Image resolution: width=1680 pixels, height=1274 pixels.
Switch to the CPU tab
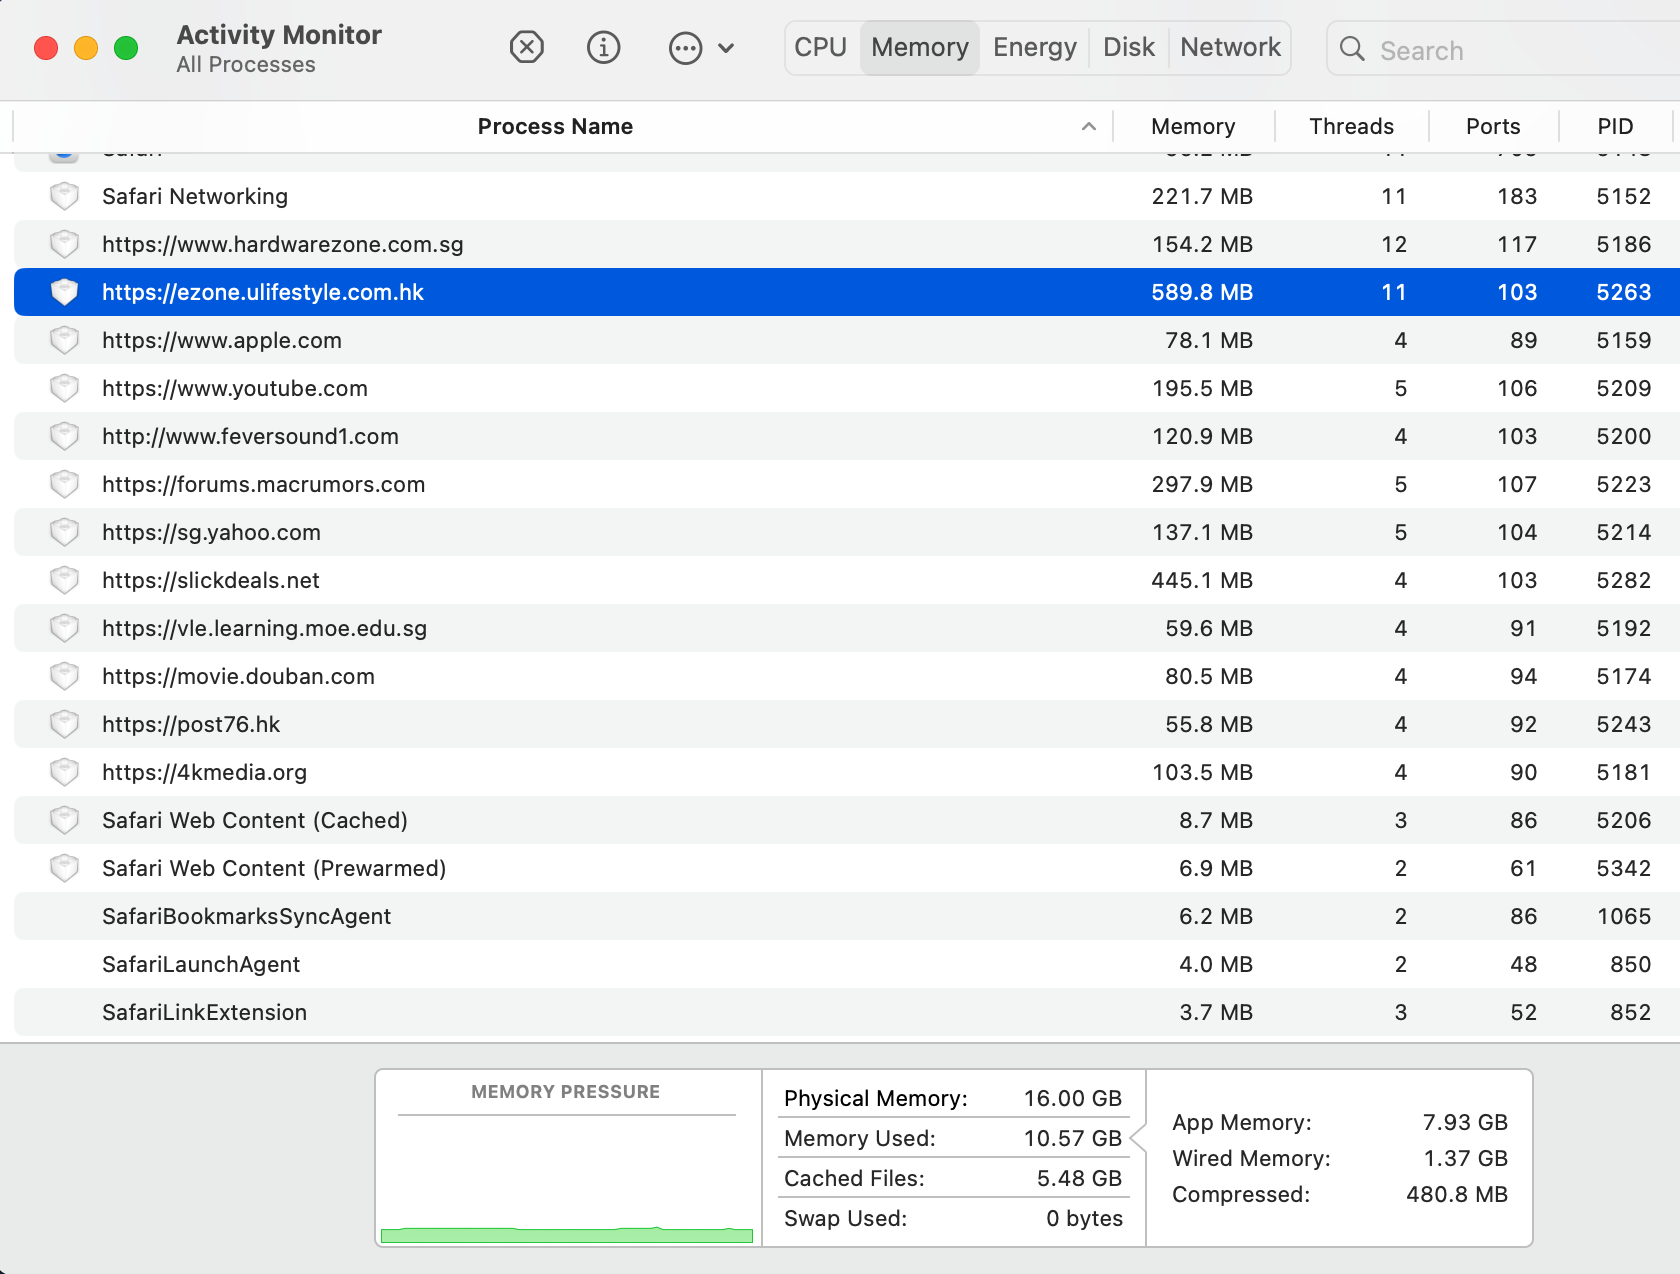tap(821, 47)
